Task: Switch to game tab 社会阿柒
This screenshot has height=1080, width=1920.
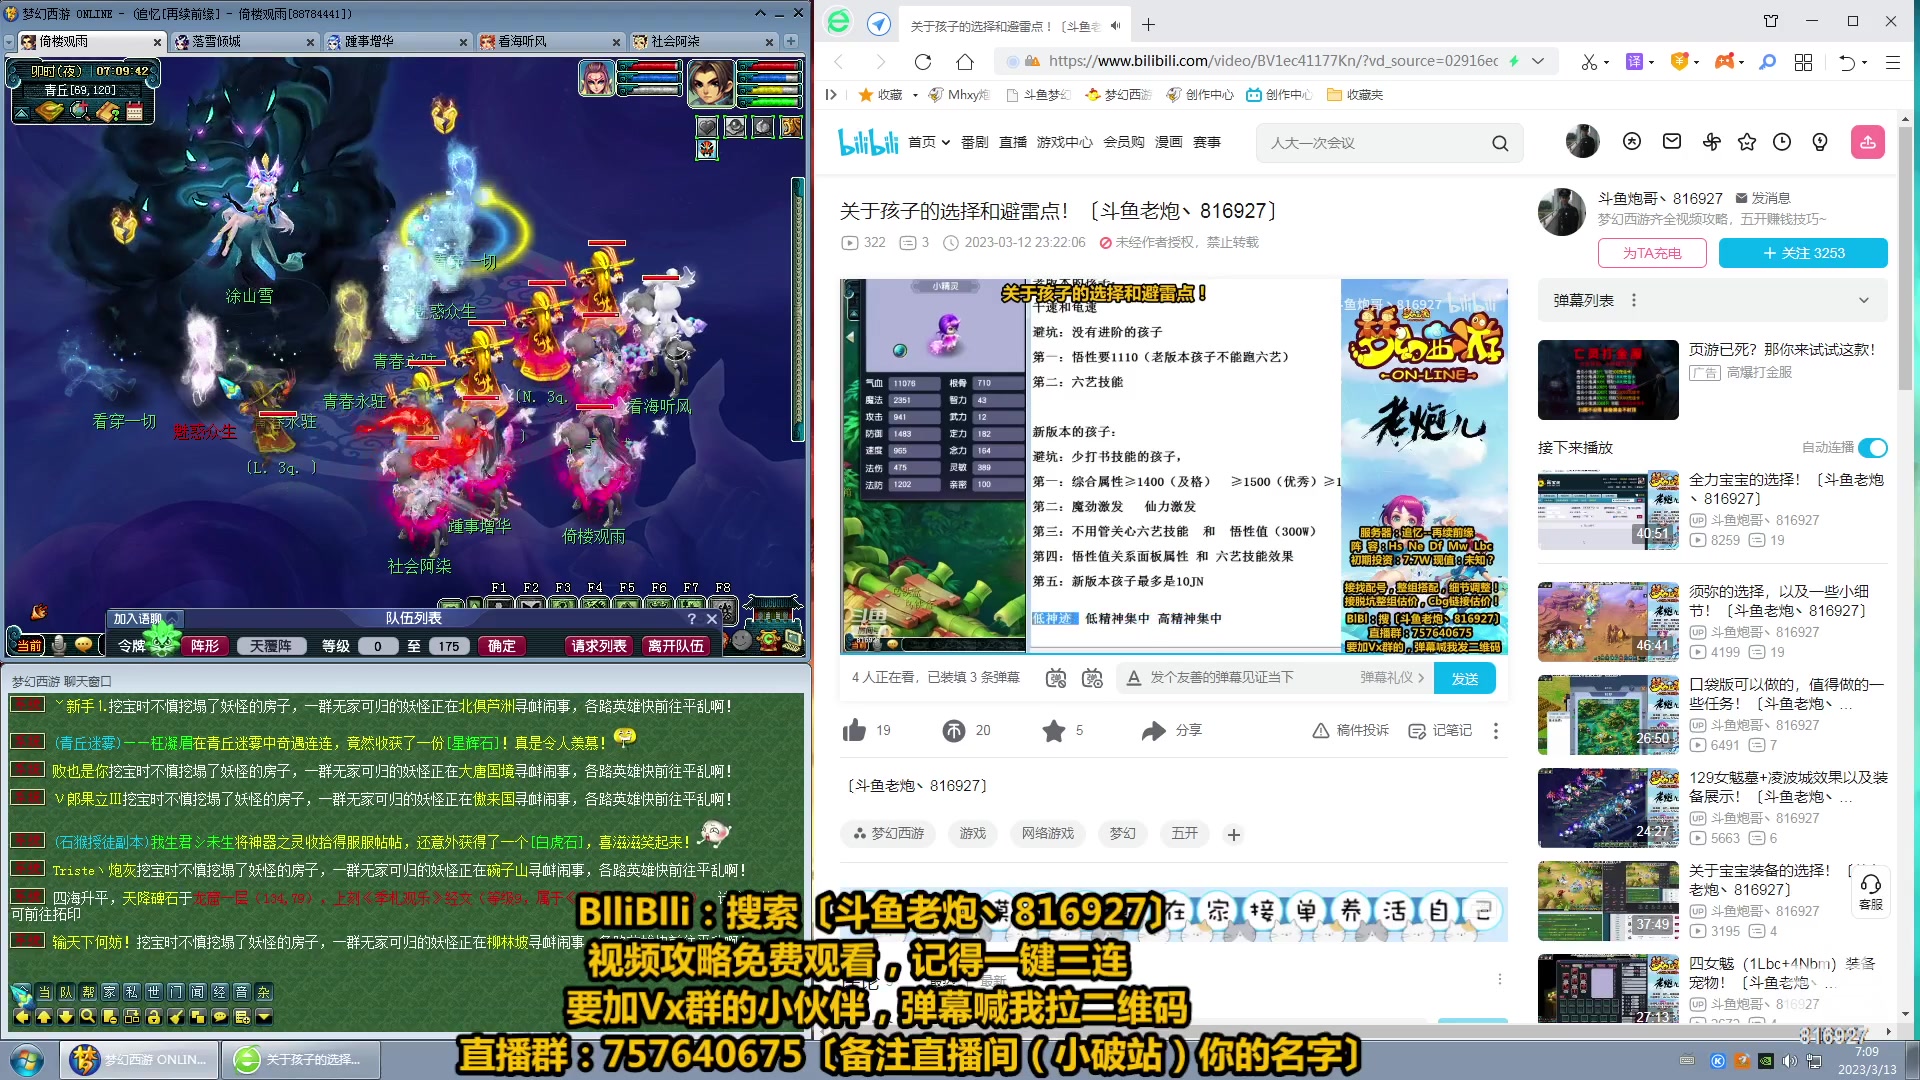Action: click(x=703, y=41)
